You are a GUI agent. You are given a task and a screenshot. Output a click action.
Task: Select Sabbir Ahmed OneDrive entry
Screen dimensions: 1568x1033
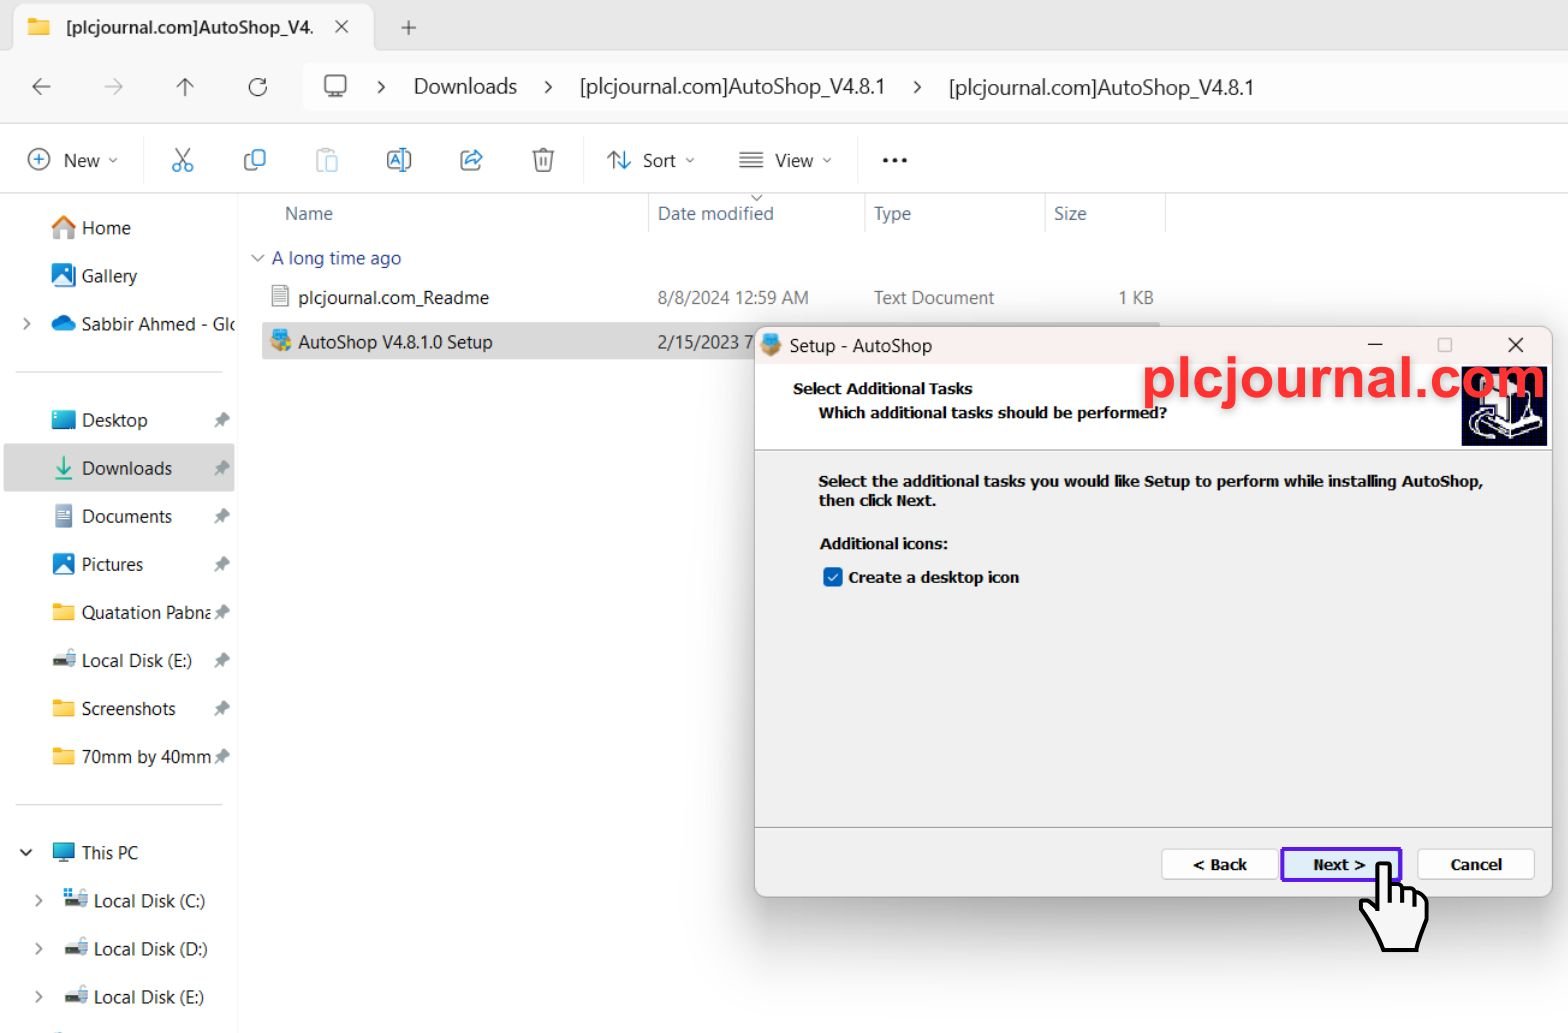tap(143, 324)
